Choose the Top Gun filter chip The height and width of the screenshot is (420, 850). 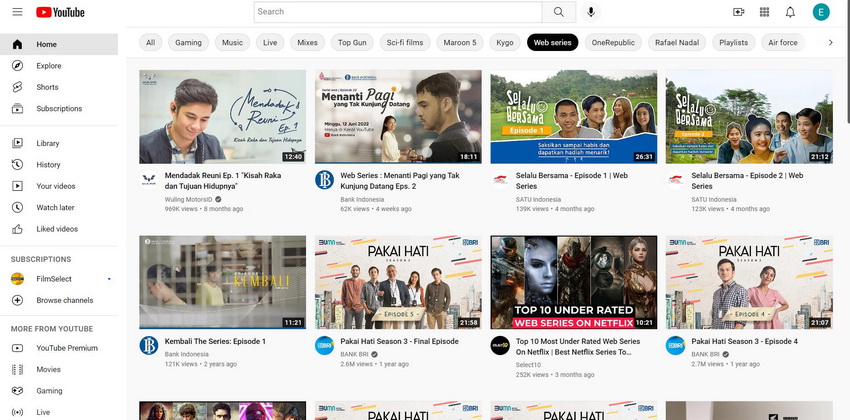coord(352,43)
